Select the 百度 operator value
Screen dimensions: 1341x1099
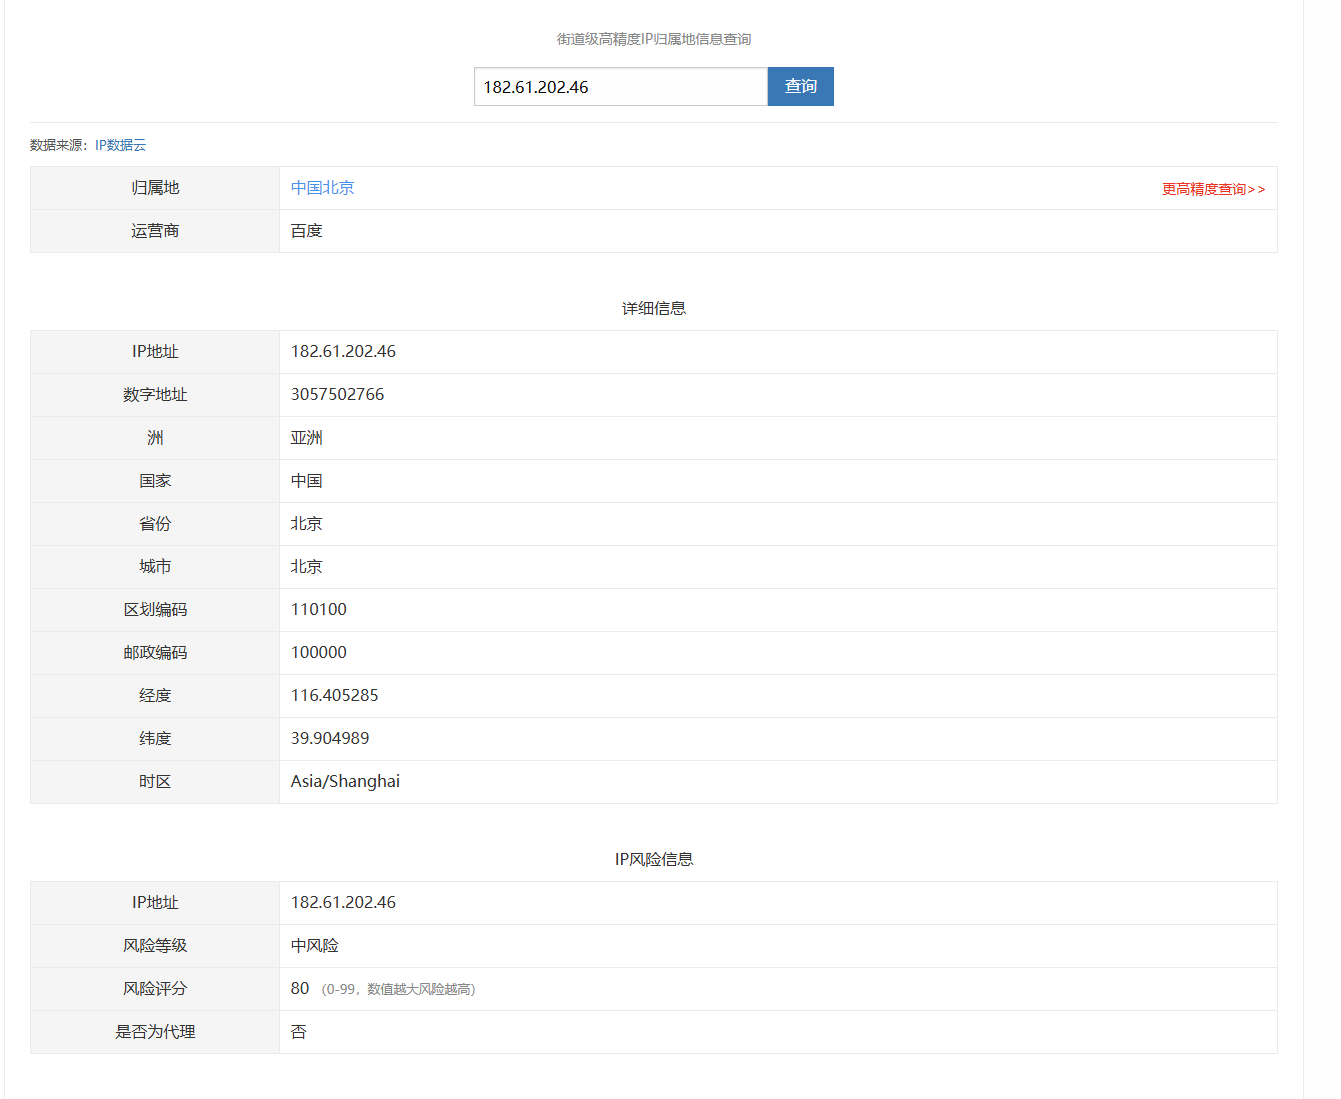(x=307, y=231)
